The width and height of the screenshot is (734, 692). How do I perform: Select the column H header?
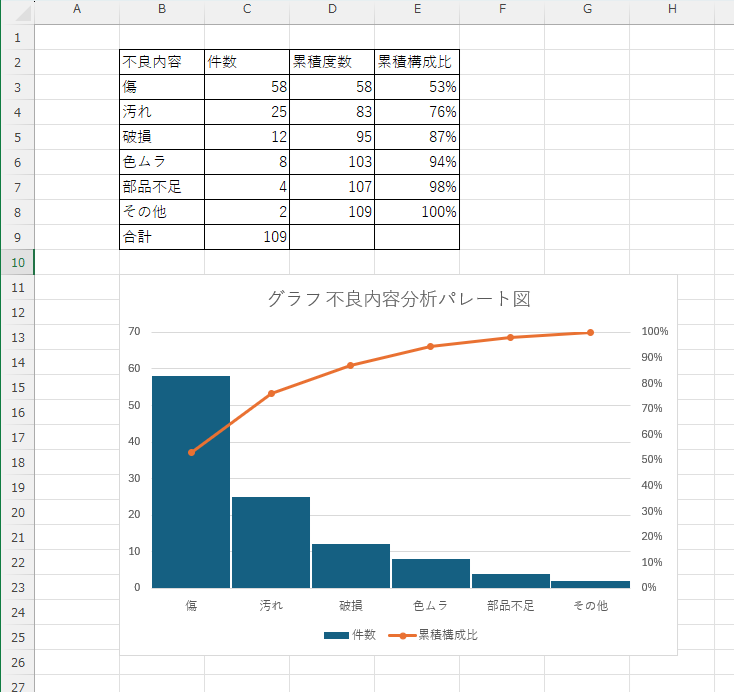pos(671,9)
